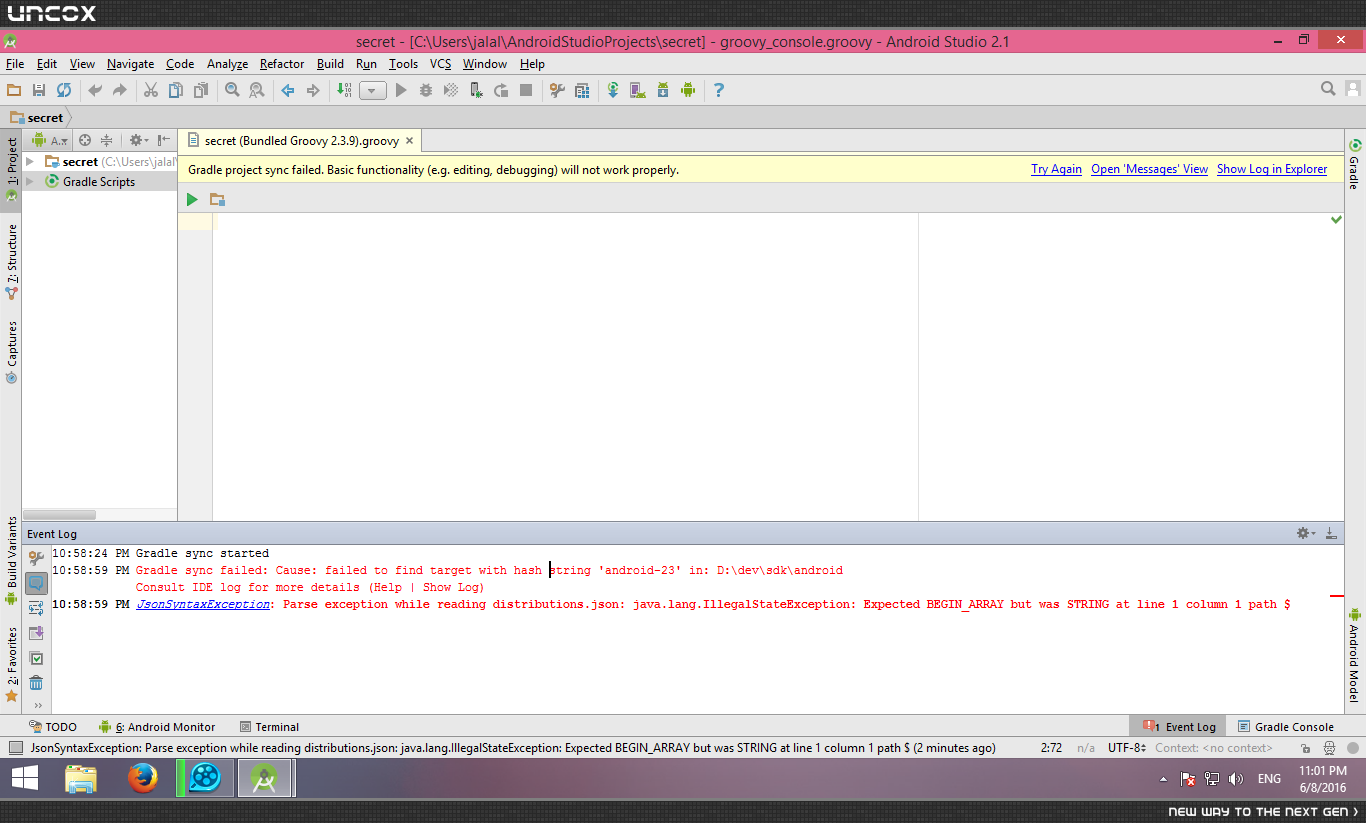Click the Cut scissors icon
The width and height of the screenshot is (1366, 823).
click(x=151, y=90)
